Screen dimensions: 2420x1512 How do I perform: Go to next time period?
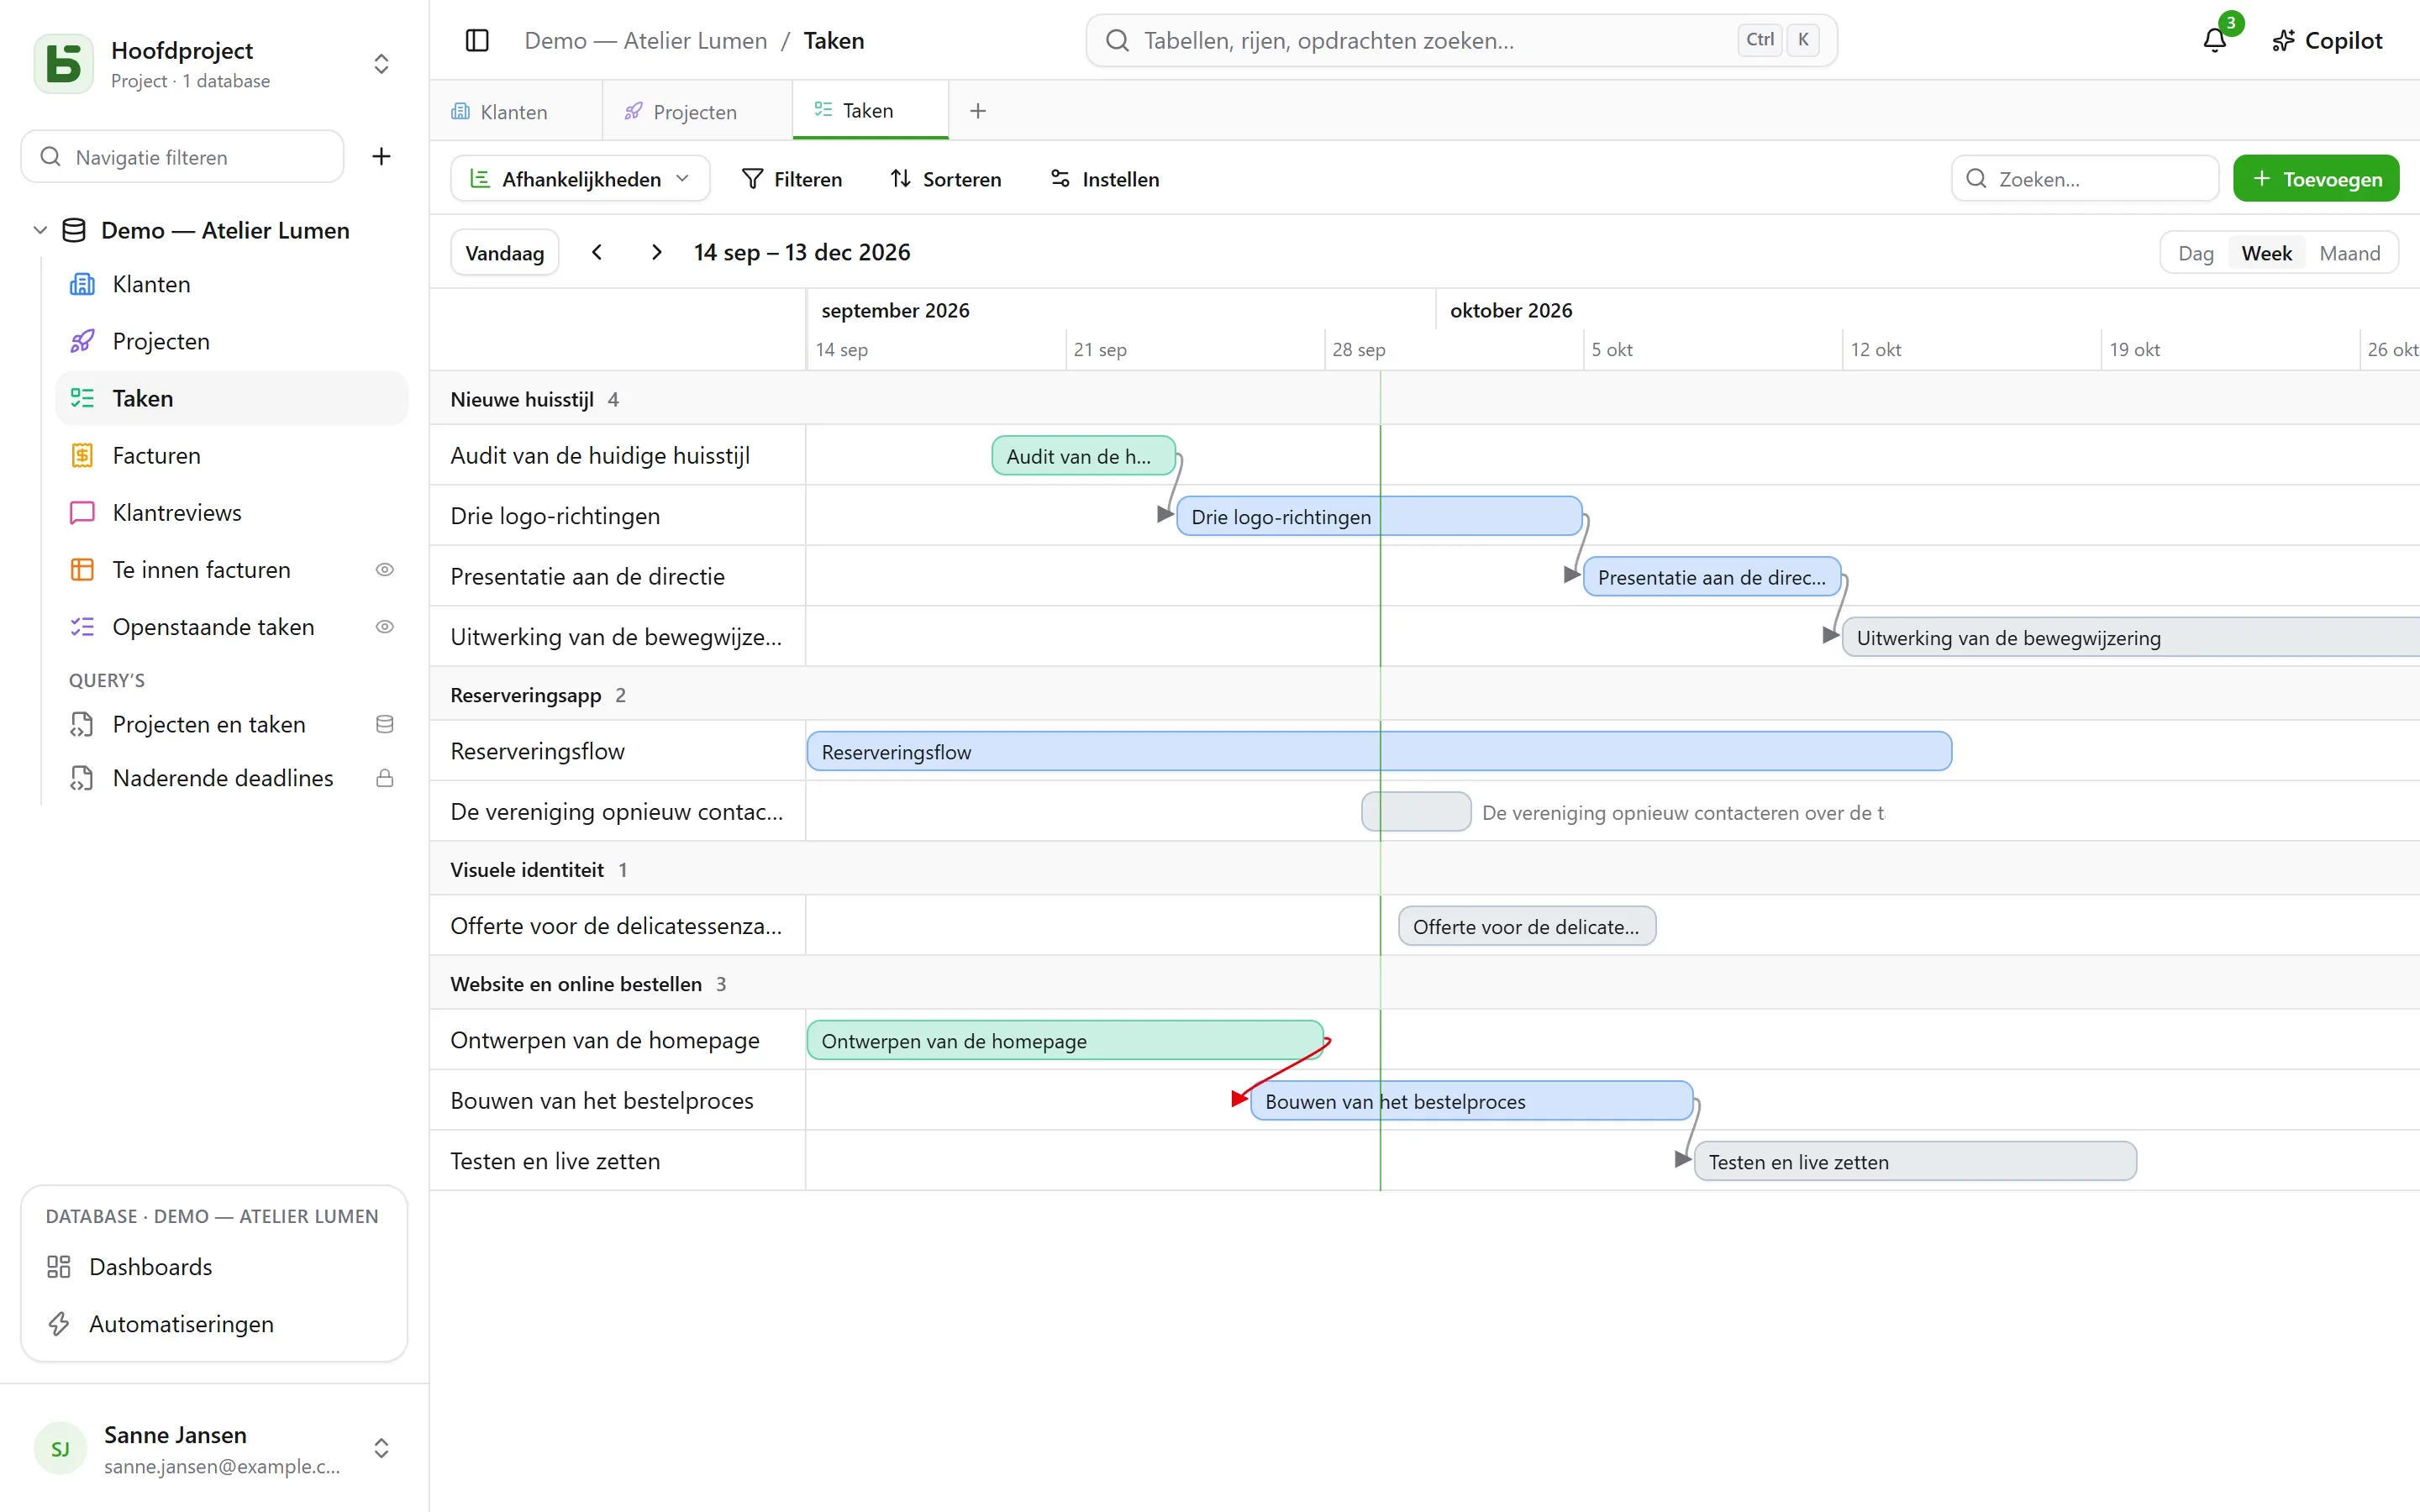tap(656, 252)
